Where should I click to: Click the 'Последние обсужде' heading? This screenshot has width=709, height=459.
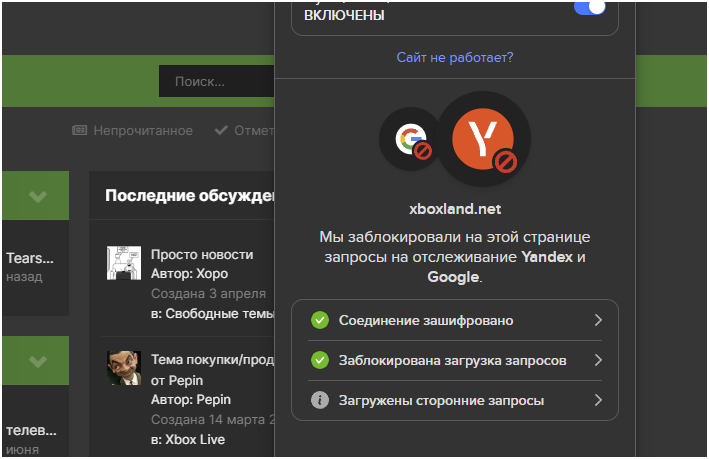190,195
